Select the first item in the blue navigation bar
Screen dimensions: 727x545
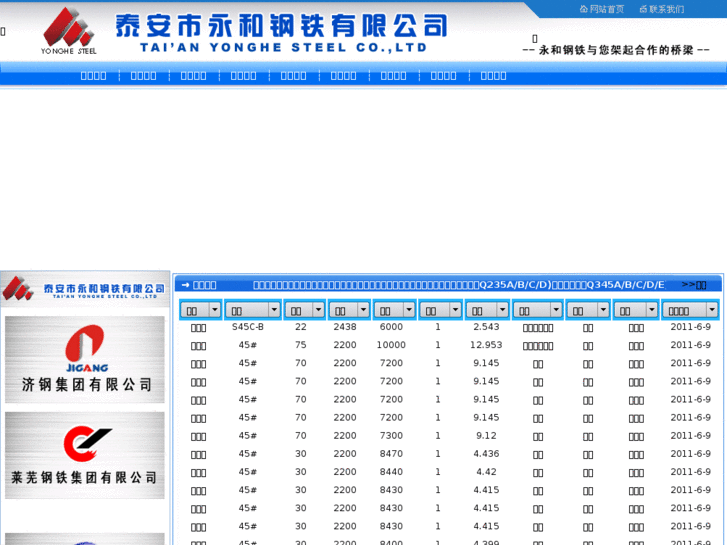[93, 76]
